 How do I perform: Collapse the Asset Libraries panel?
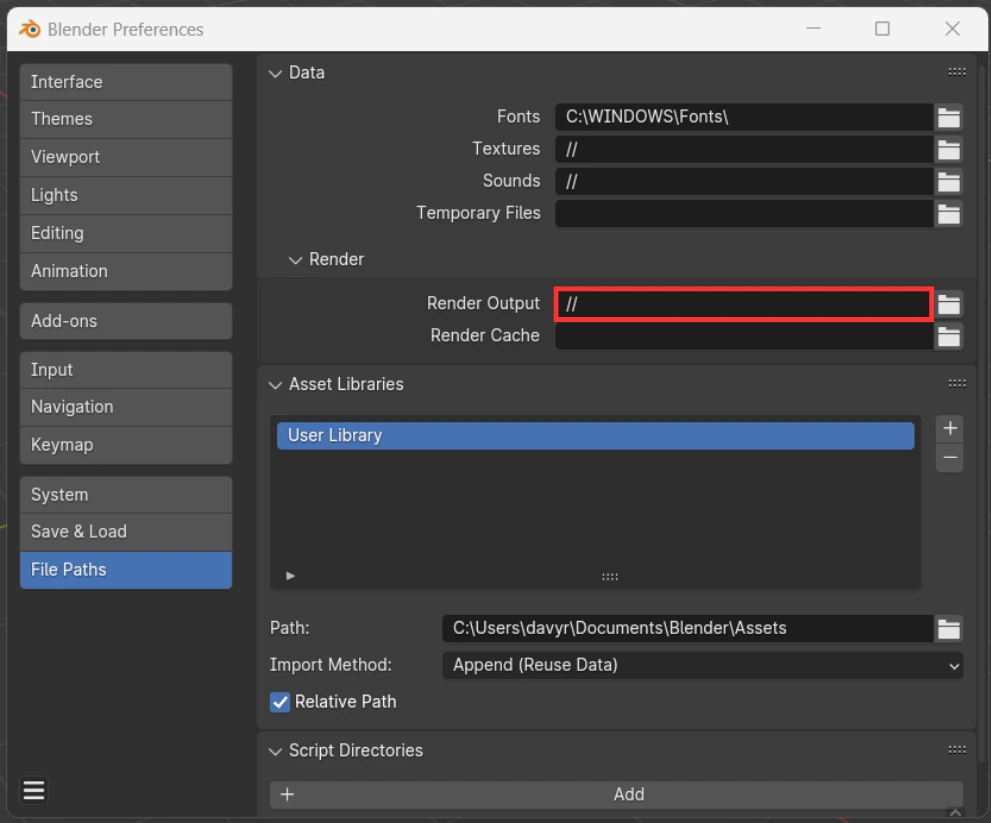pos(275,385)
